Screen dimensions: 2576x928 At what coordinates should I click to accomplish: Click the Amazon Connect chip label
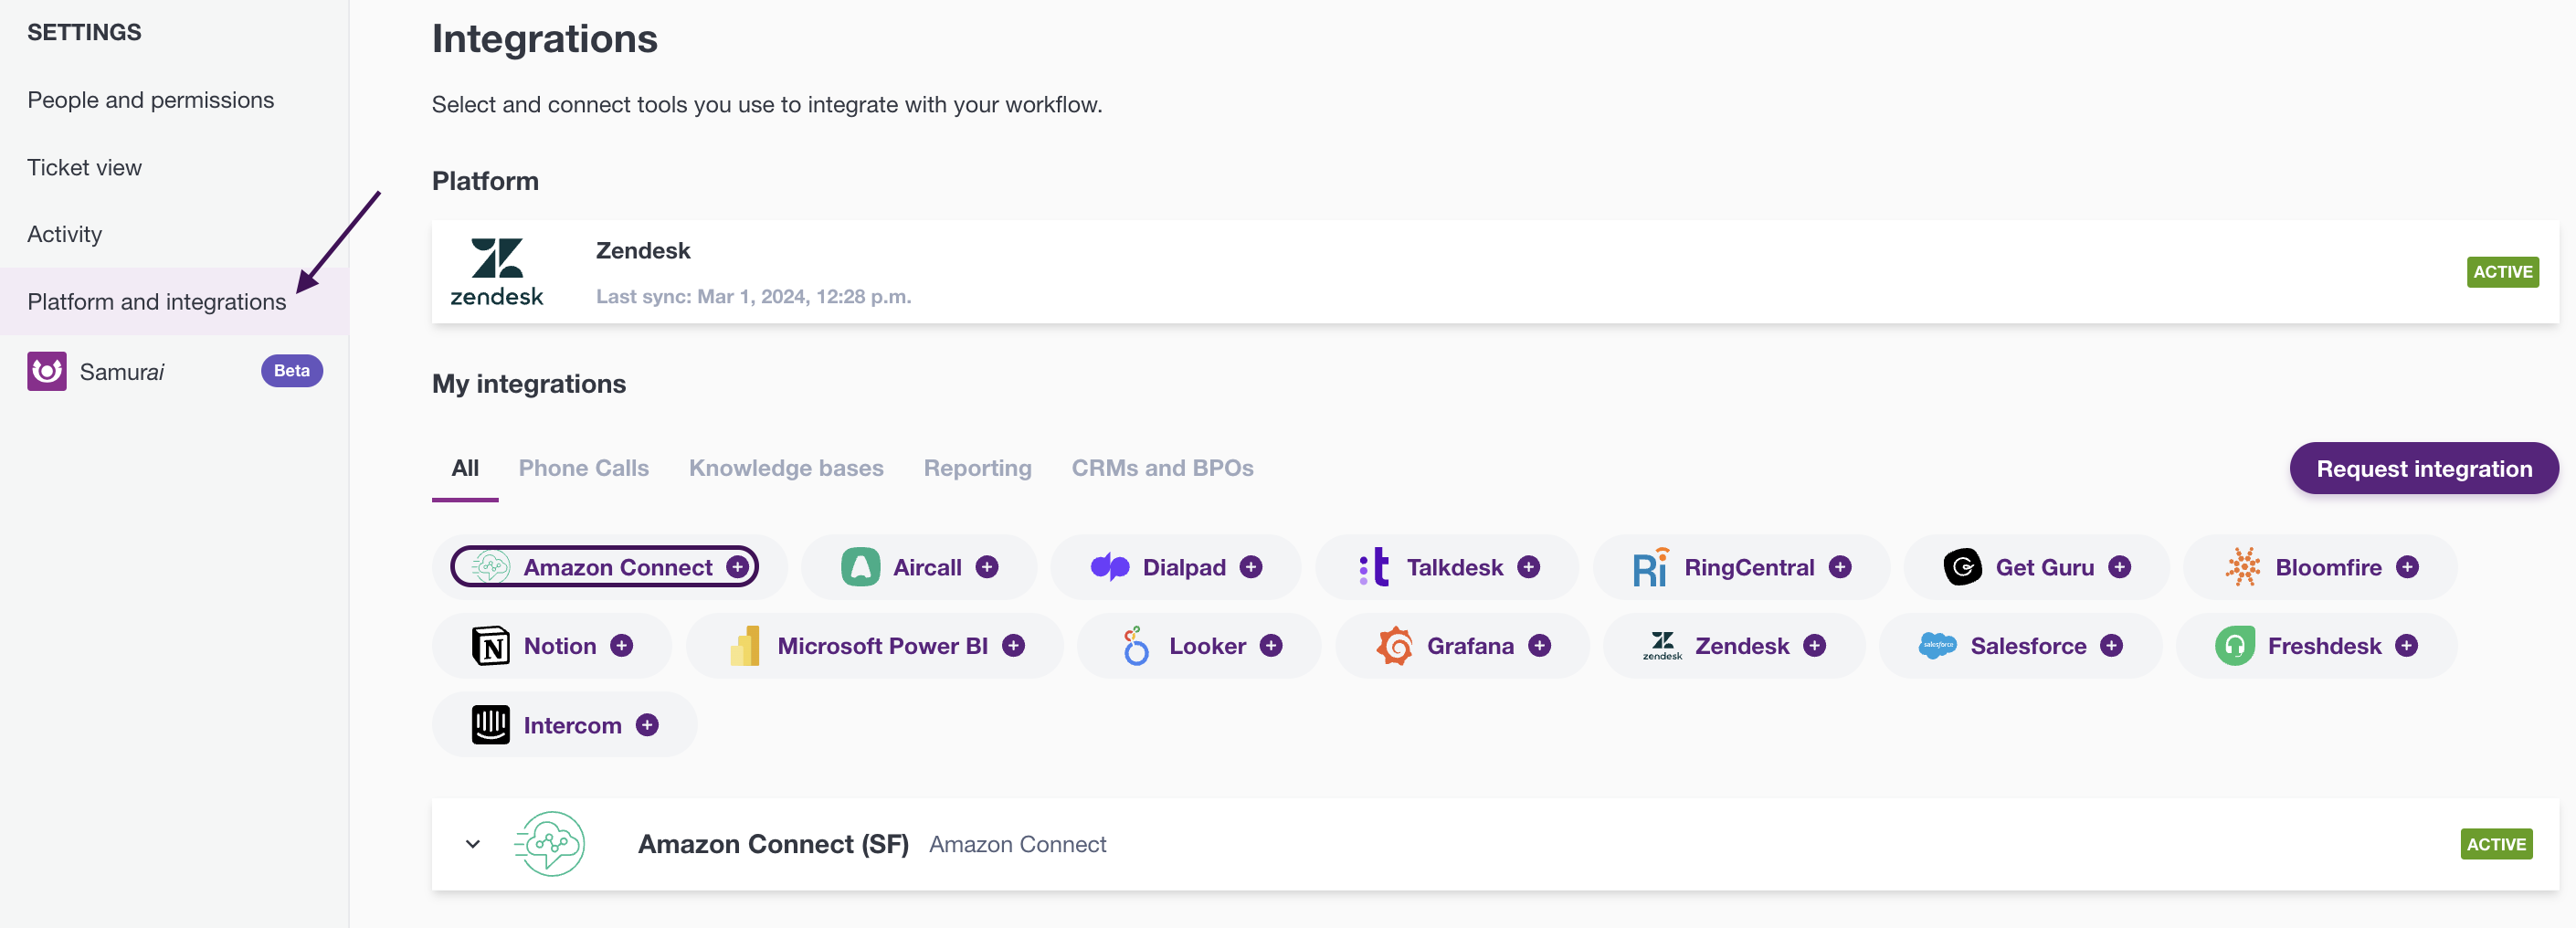coord(618,567)
